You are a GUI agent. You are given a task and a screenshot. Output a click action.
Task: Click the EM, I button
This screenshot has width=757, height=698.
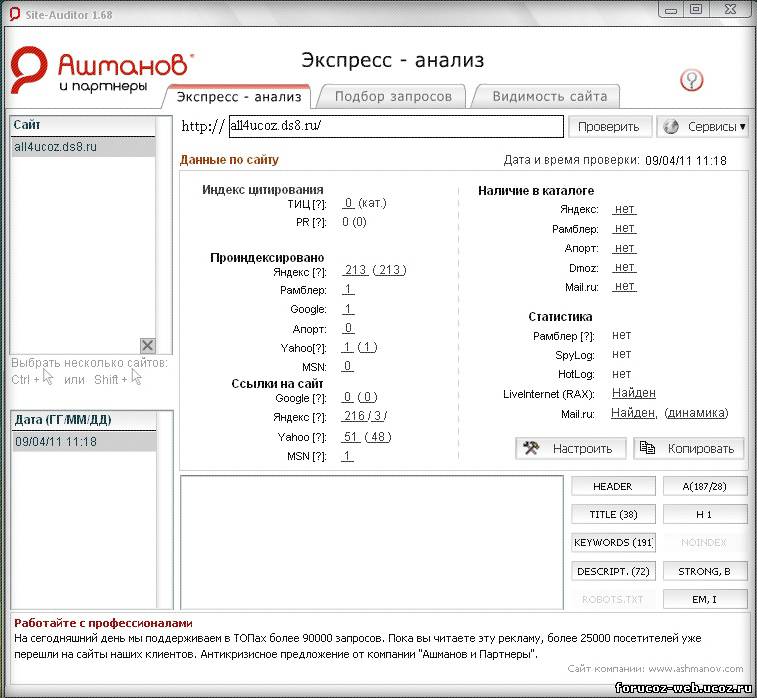coord(704,599)
